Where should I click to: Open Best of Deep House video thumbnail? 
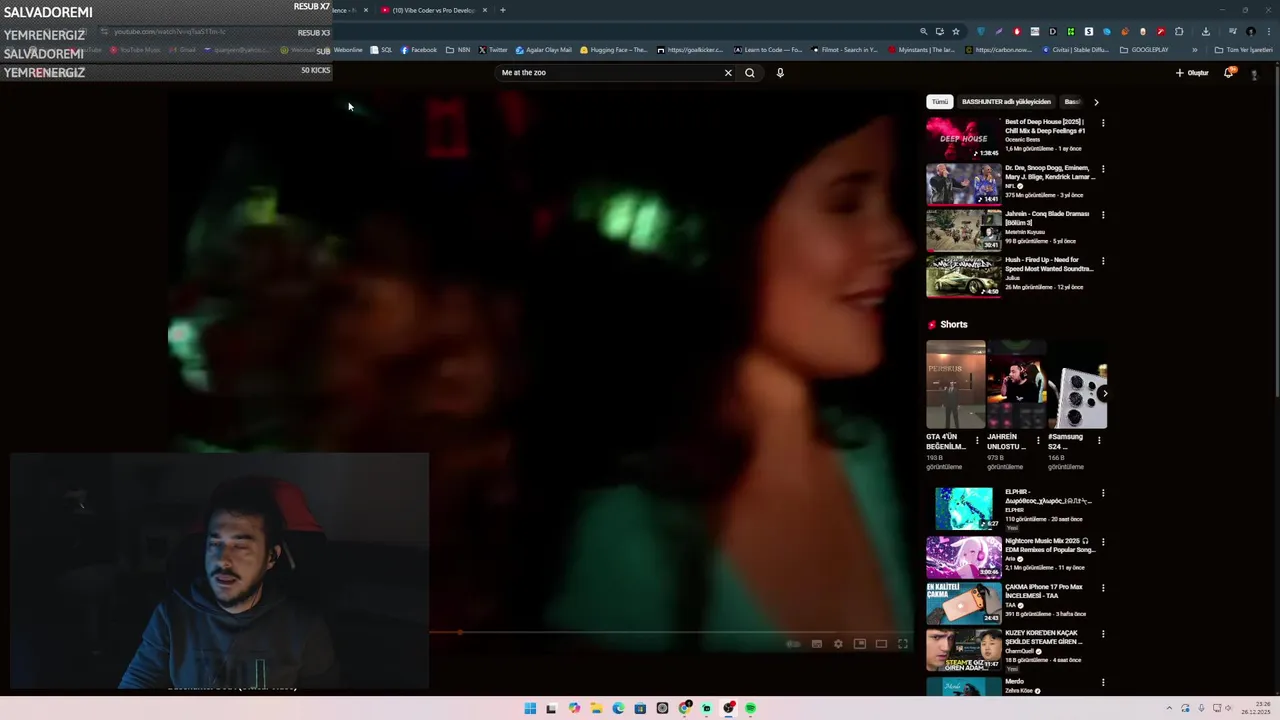pyautogui.click(x=963, y=138)
